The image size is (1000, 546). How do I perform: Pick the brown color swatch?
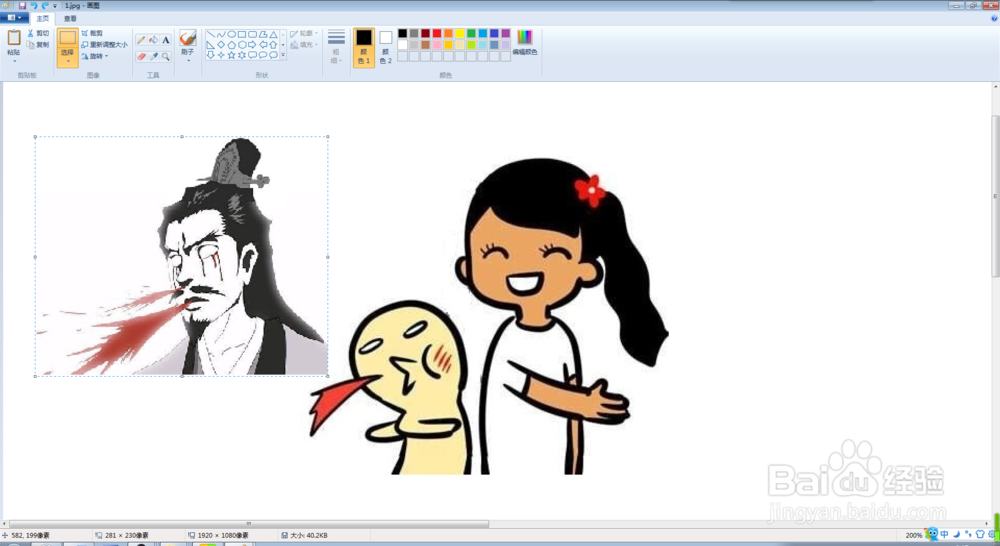click(425, 45)
